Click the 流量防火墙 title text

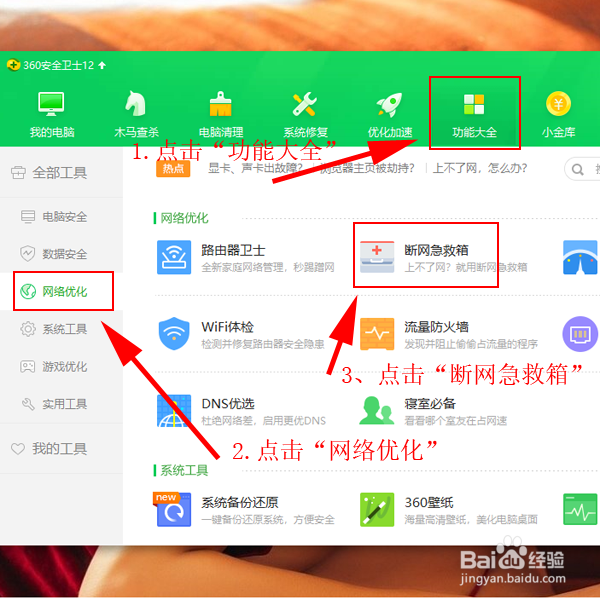pos(436,327)
